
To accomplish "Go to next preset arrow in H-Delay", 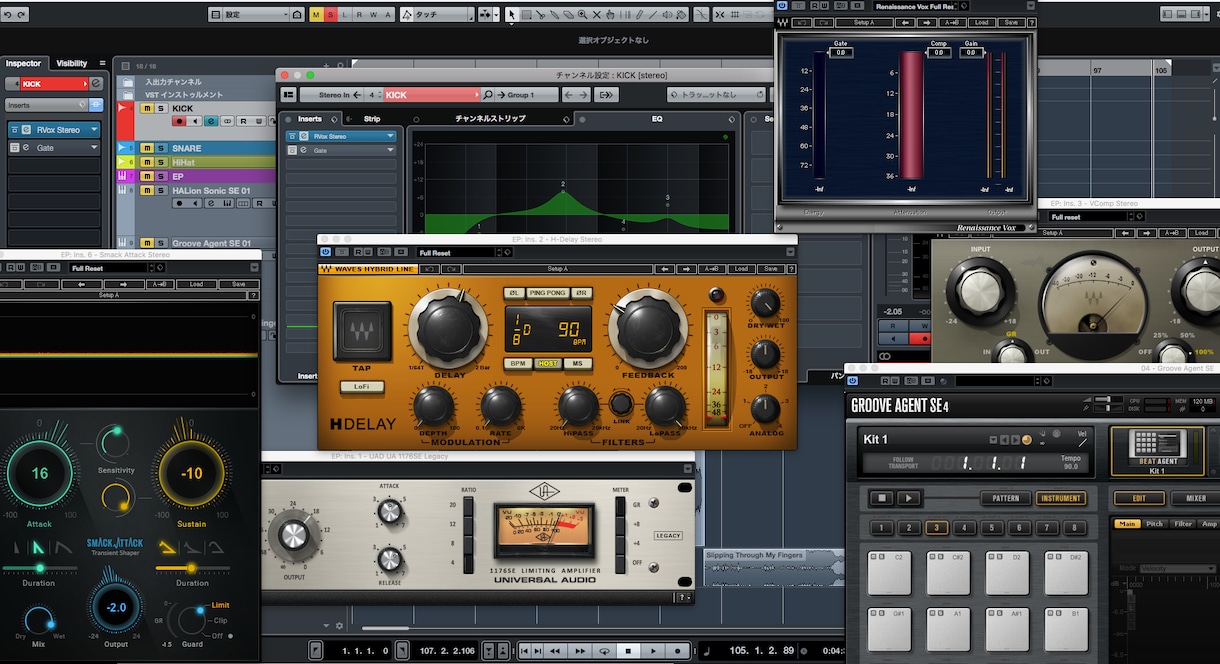I will click(686, 269).
